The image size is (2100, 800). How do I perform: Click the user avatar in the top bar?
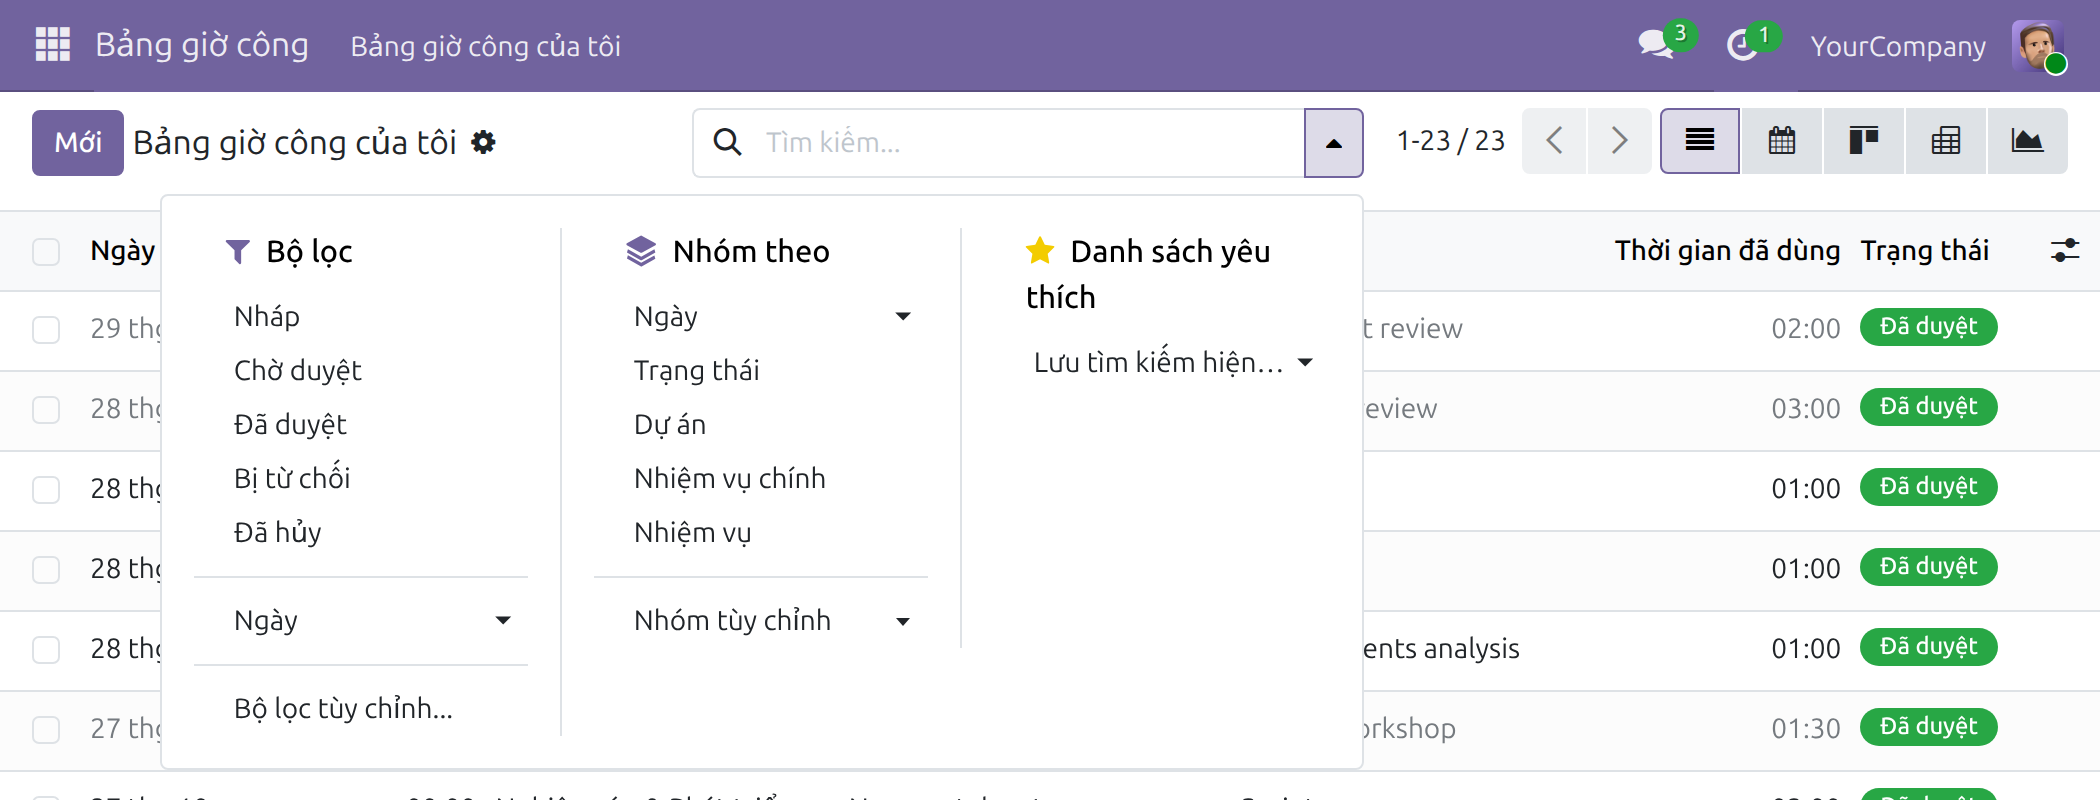[2038, 46]
